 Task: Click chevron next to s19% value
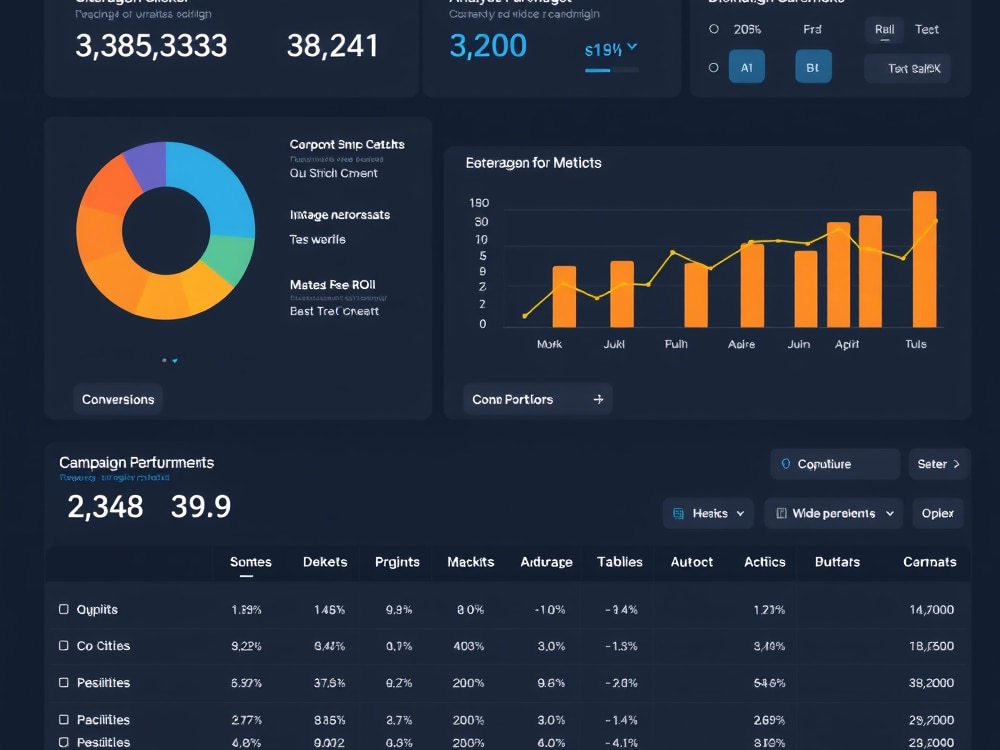pos(632,47)
